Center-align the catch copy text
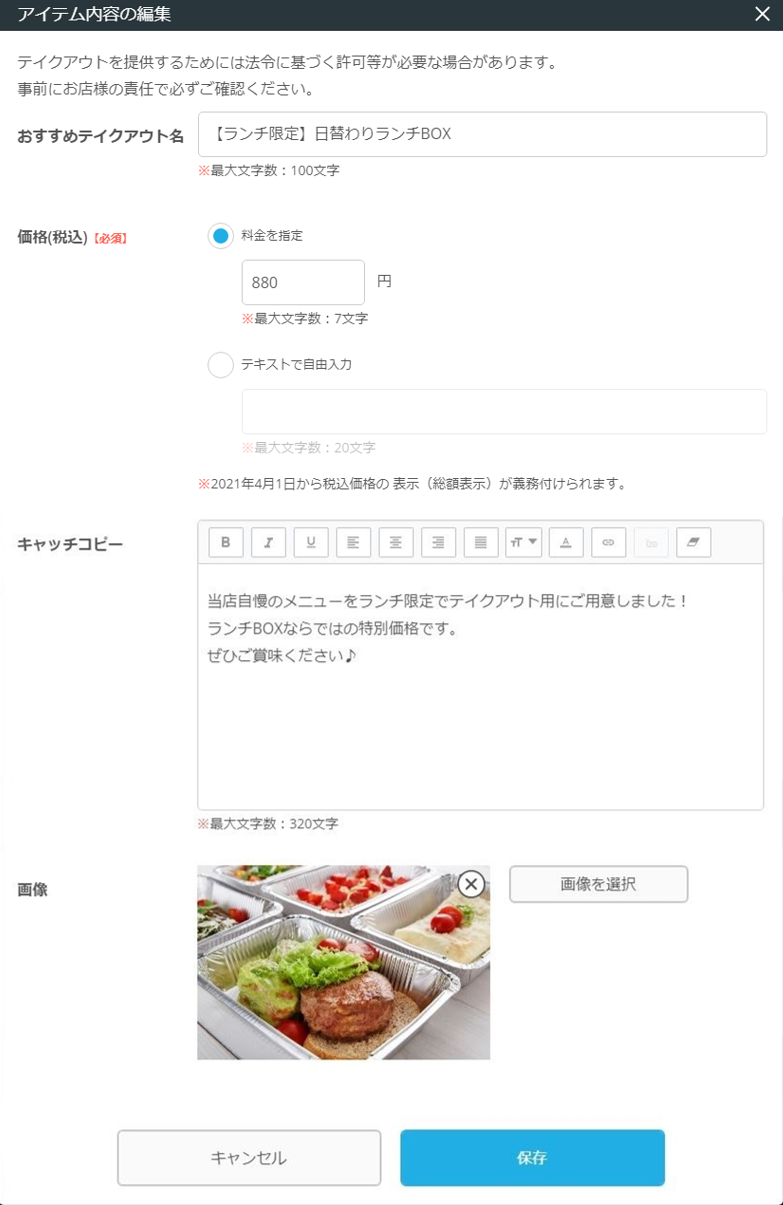Image resolution: width=783 pixels, height=1205 pixels. (396, 542)
